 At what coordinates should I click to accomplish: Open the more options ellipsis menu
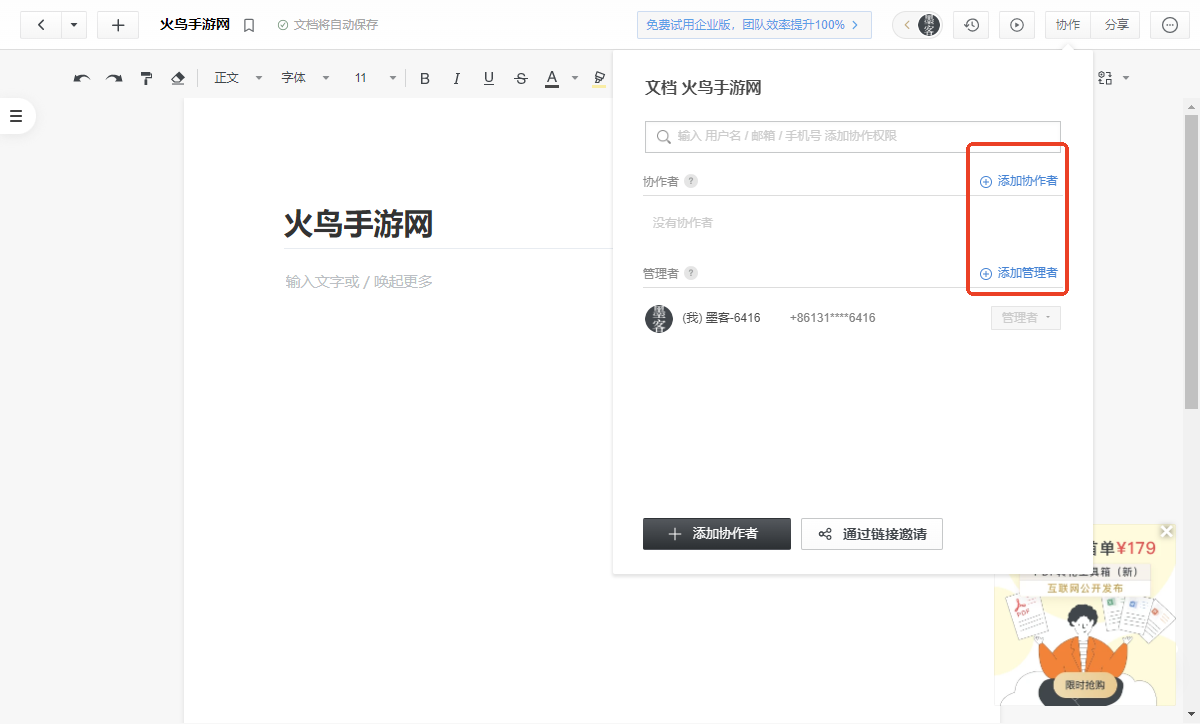1170,25
